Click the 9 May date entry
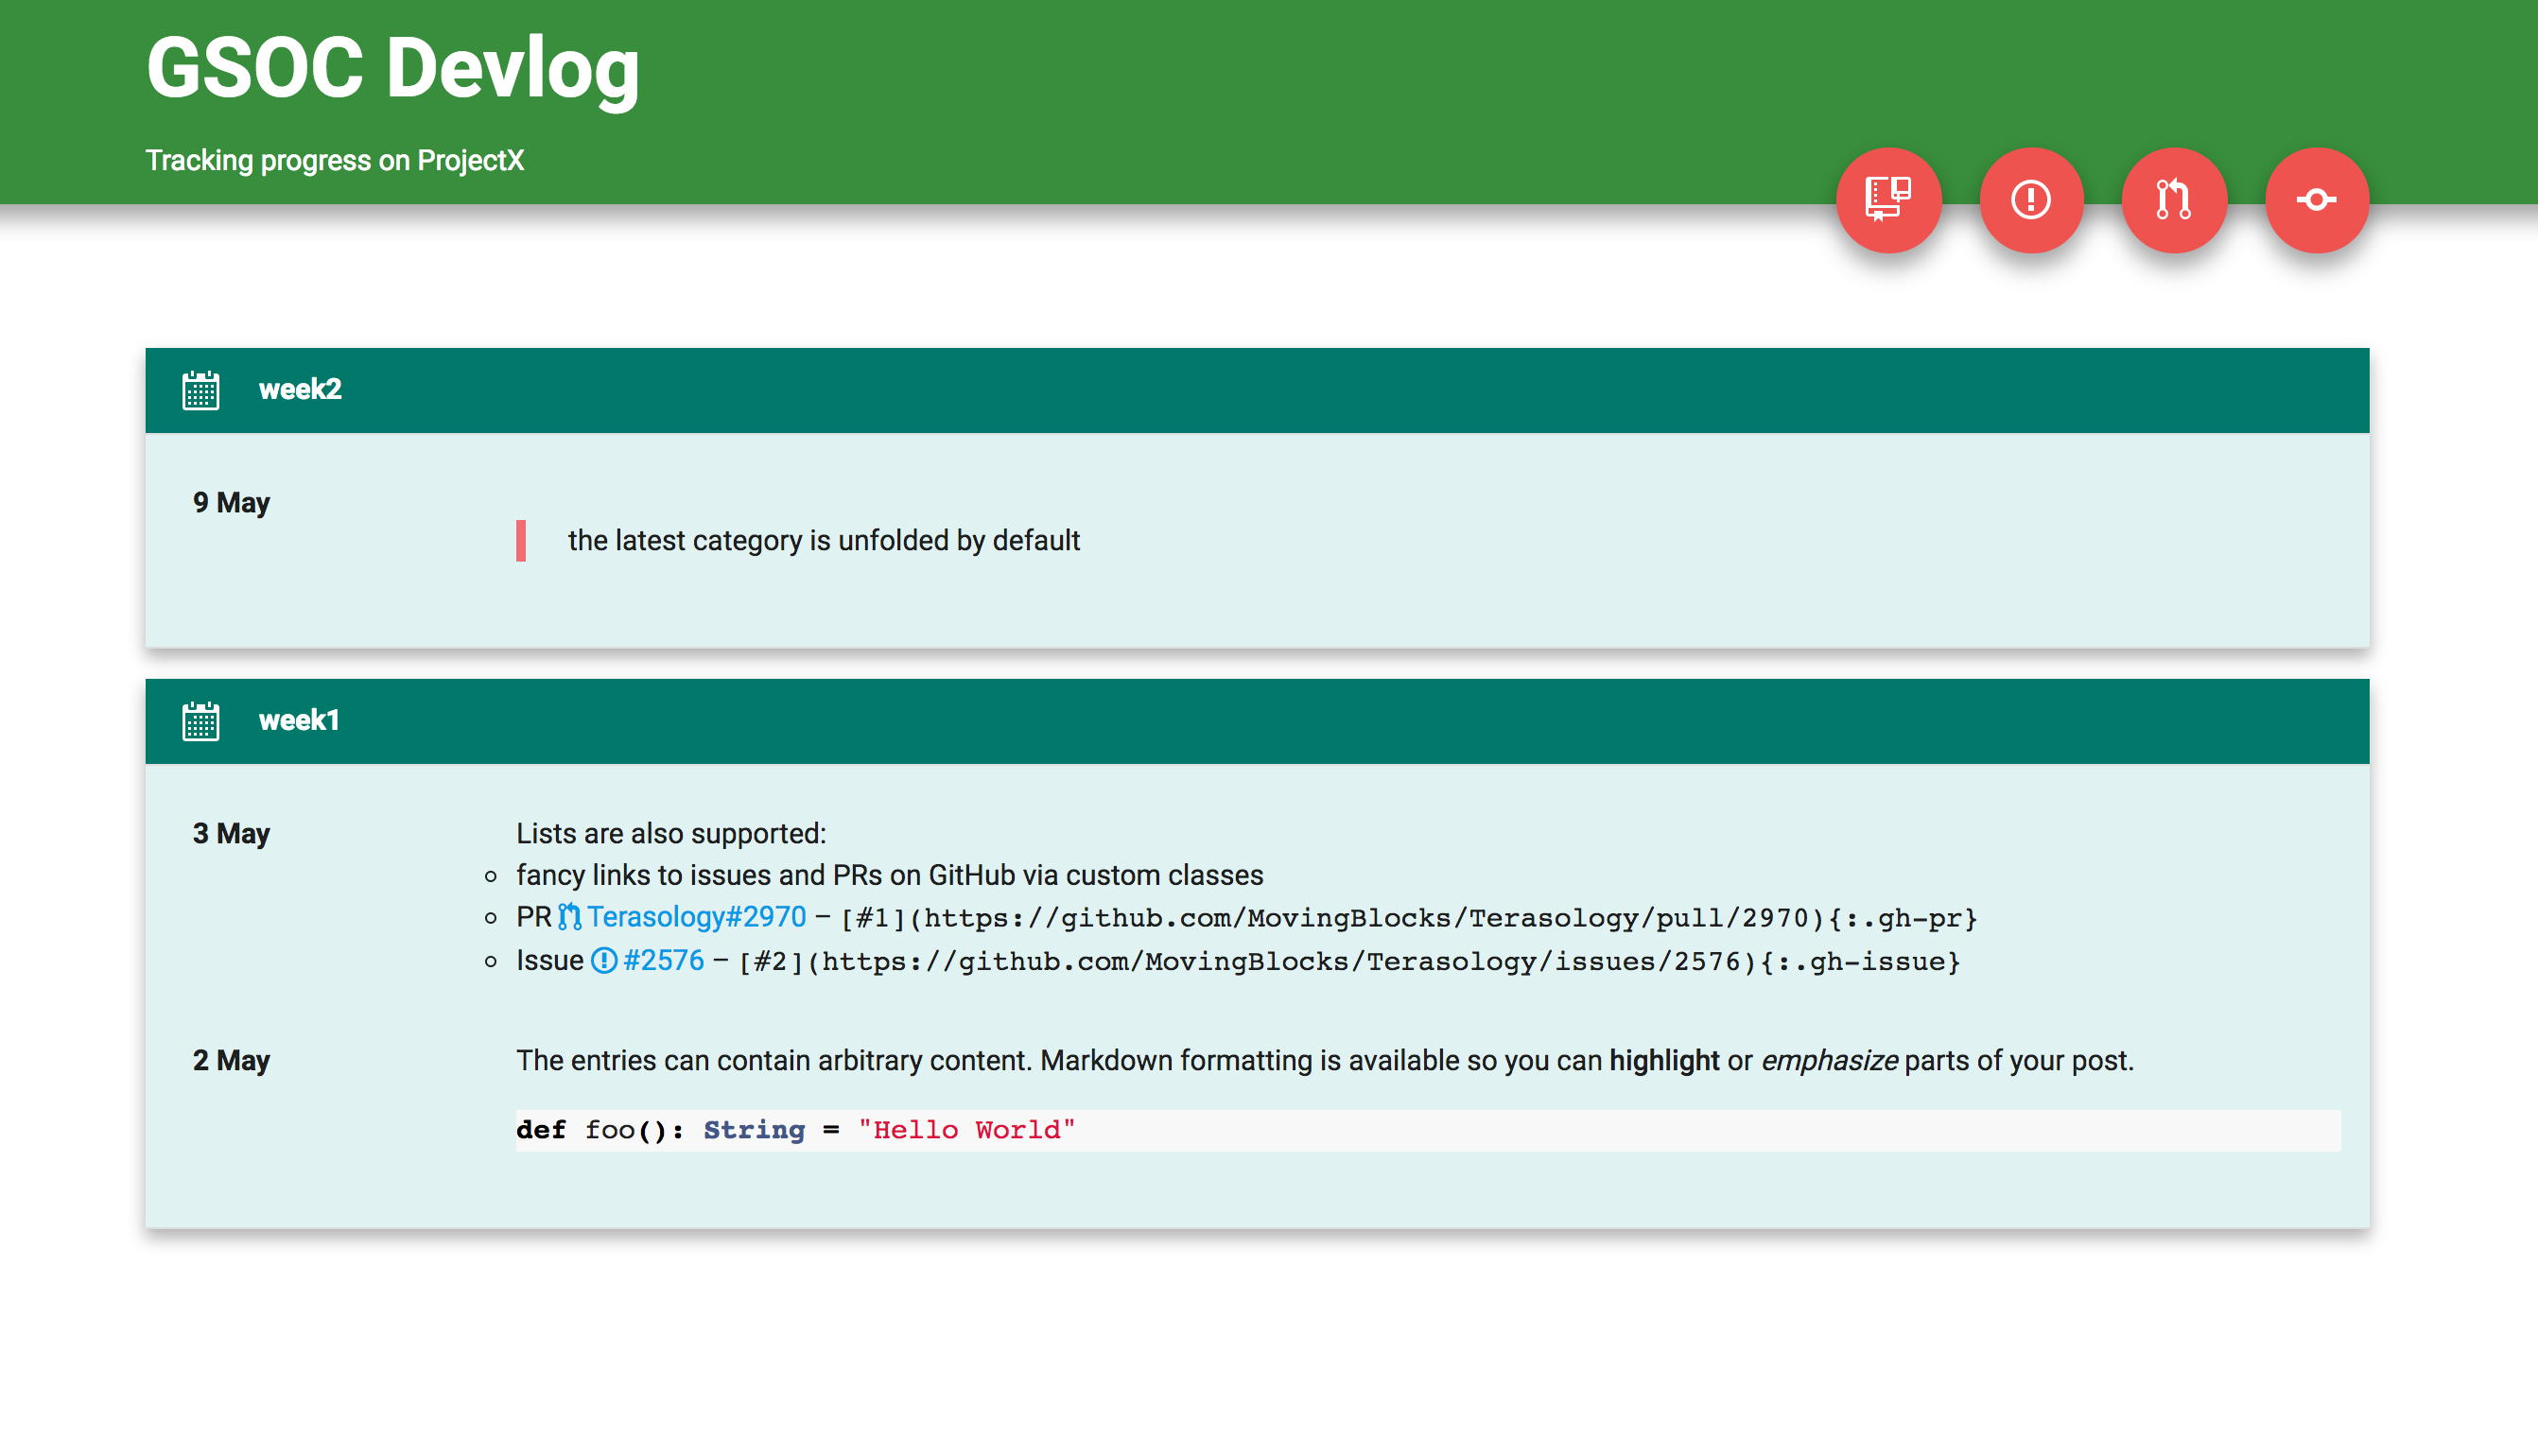 point(231,503)
